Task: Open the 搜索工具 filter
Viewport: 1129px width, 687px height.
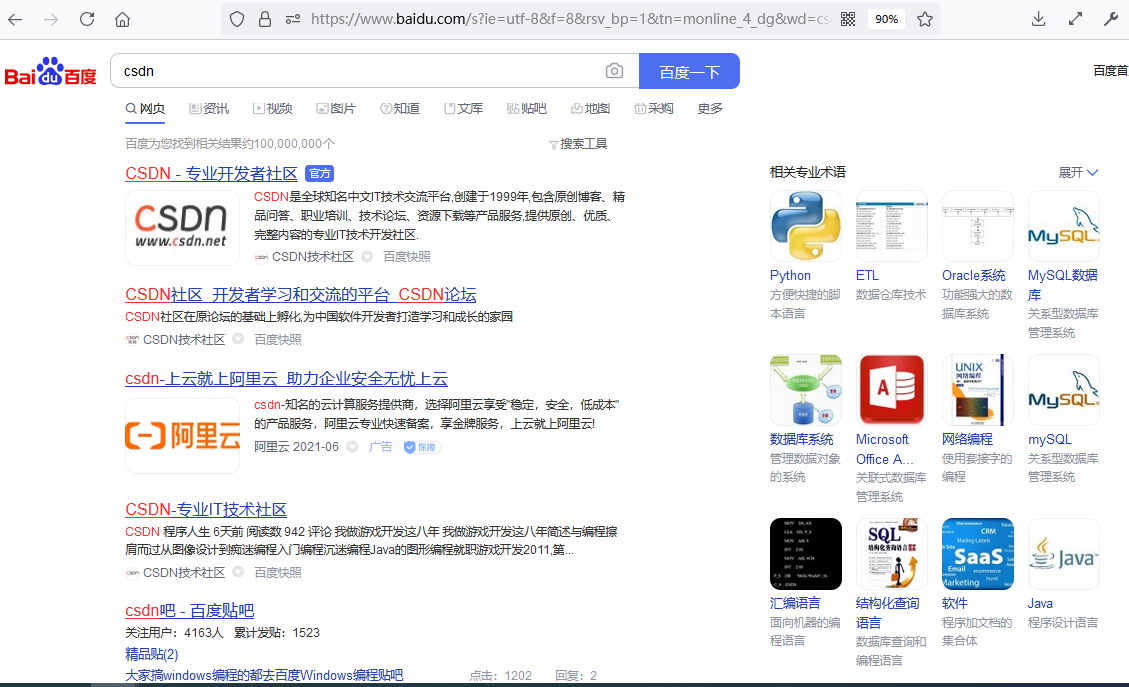Action: coord(578,144)
